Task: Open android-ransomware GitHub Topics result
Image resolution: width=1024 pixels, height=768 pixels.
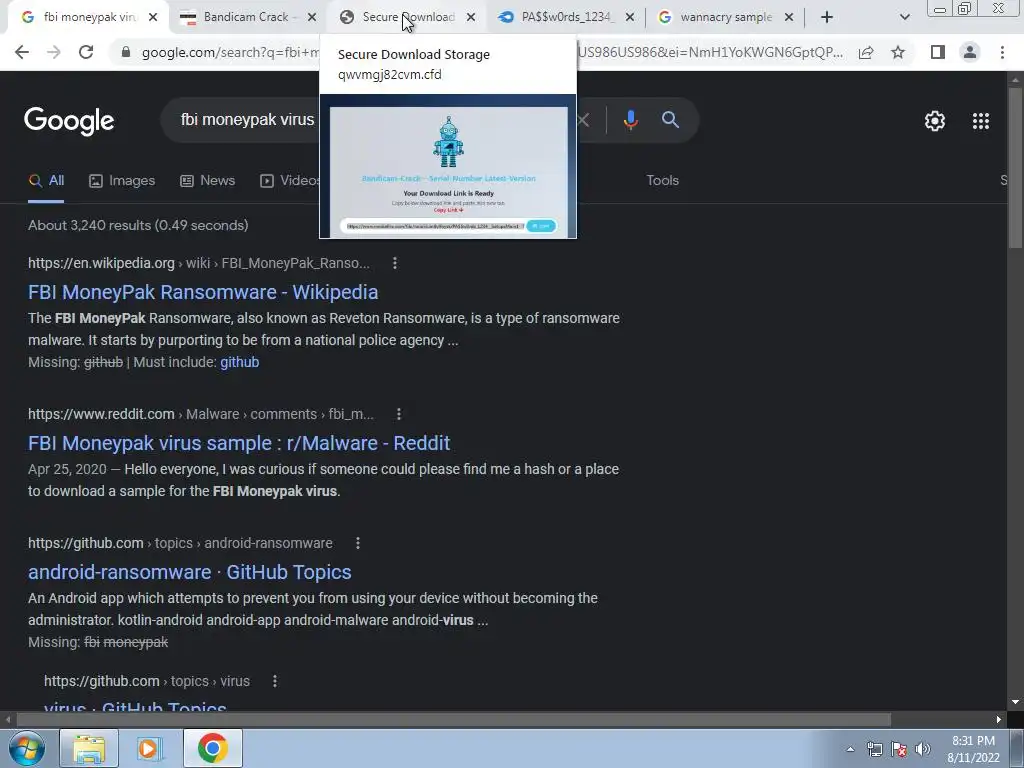Action: (x=189, y=572)
